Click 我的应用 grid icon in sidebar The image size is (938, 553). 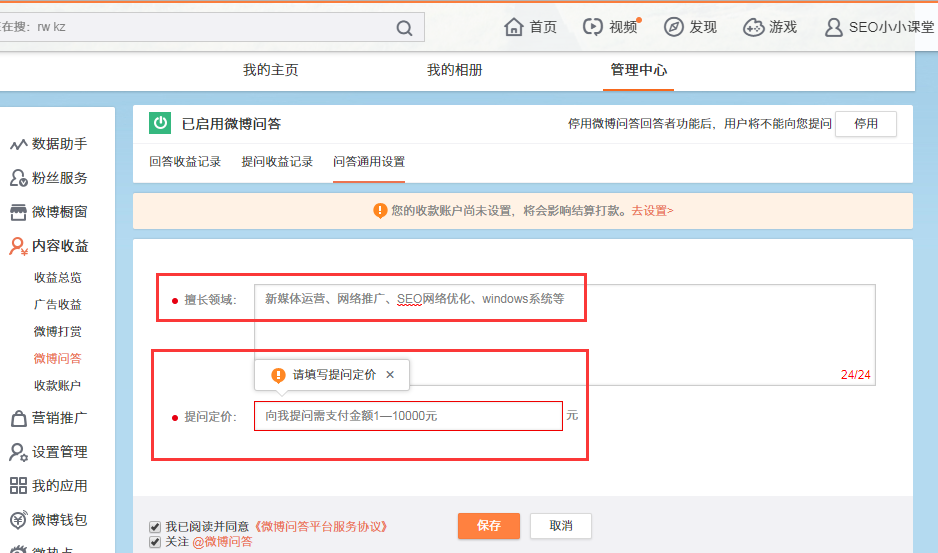click(x=19, y=485)
